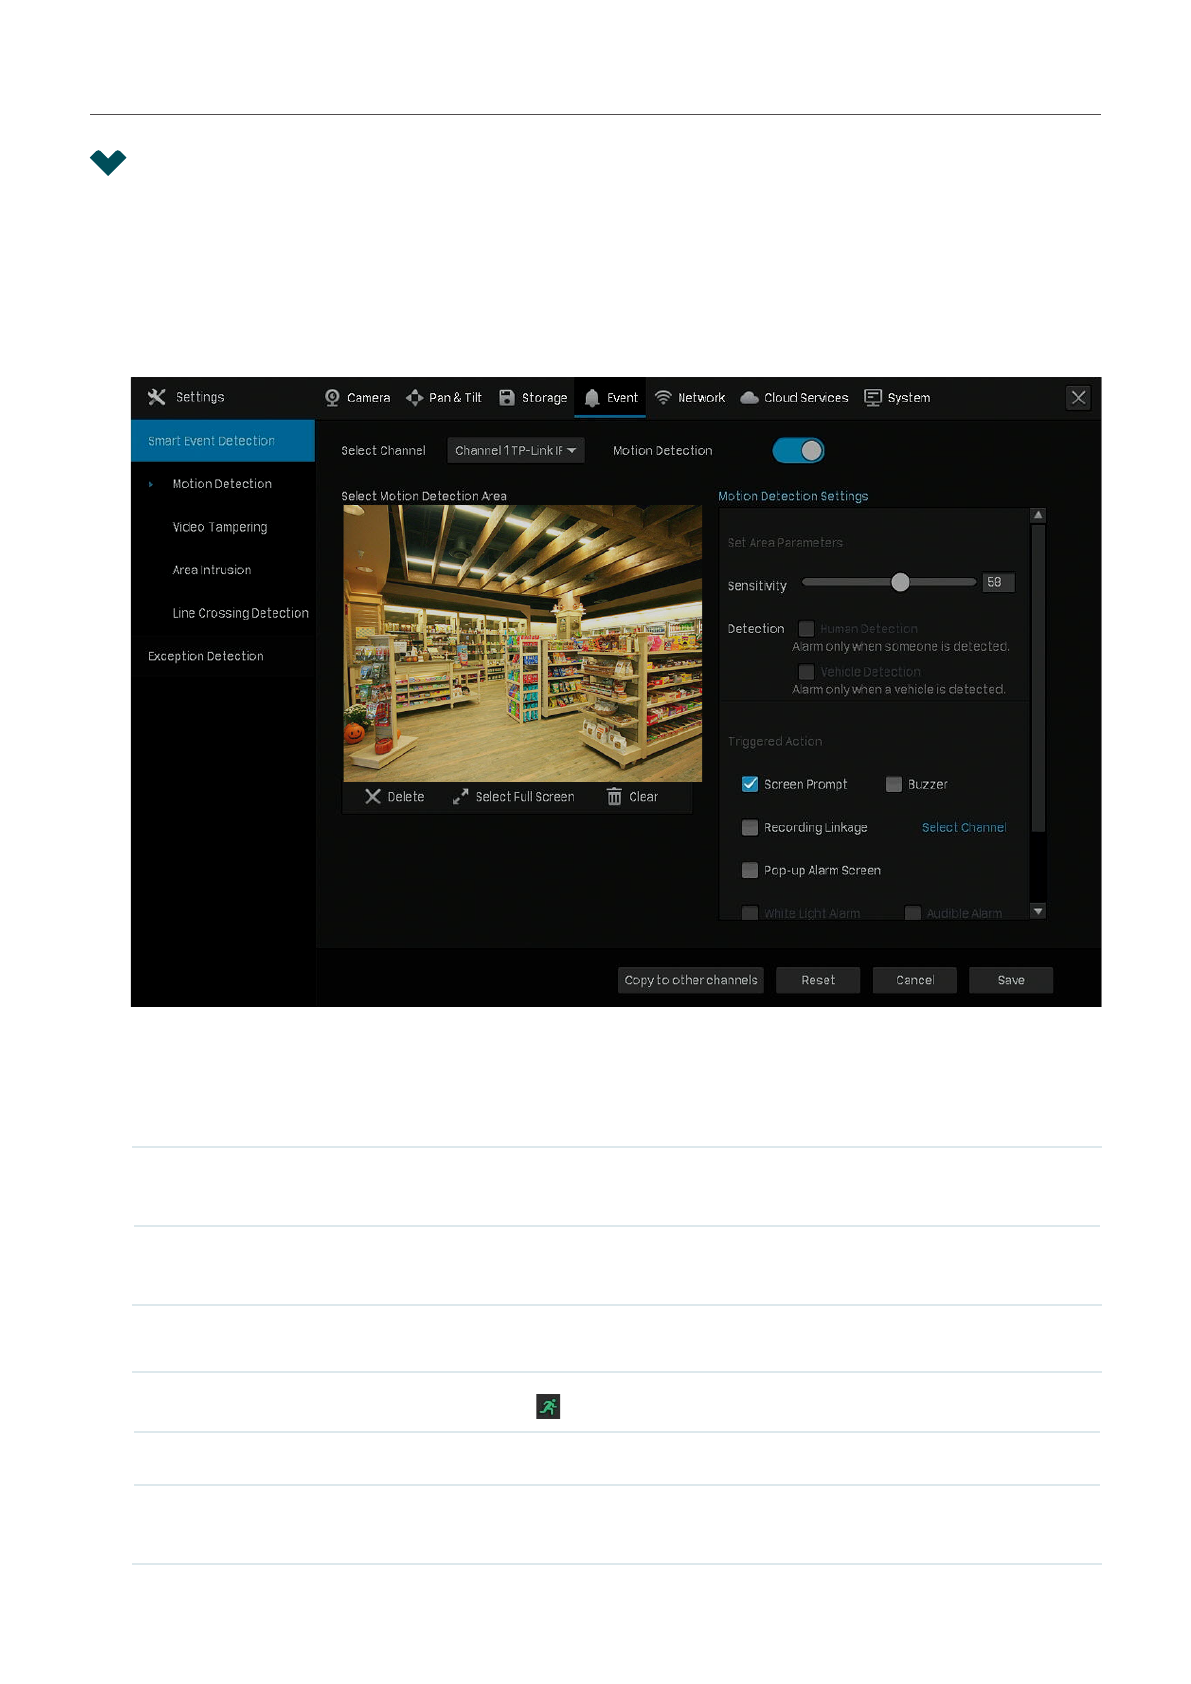
Task: Click the Sensitivity slider handle
Action: point(900,583)
